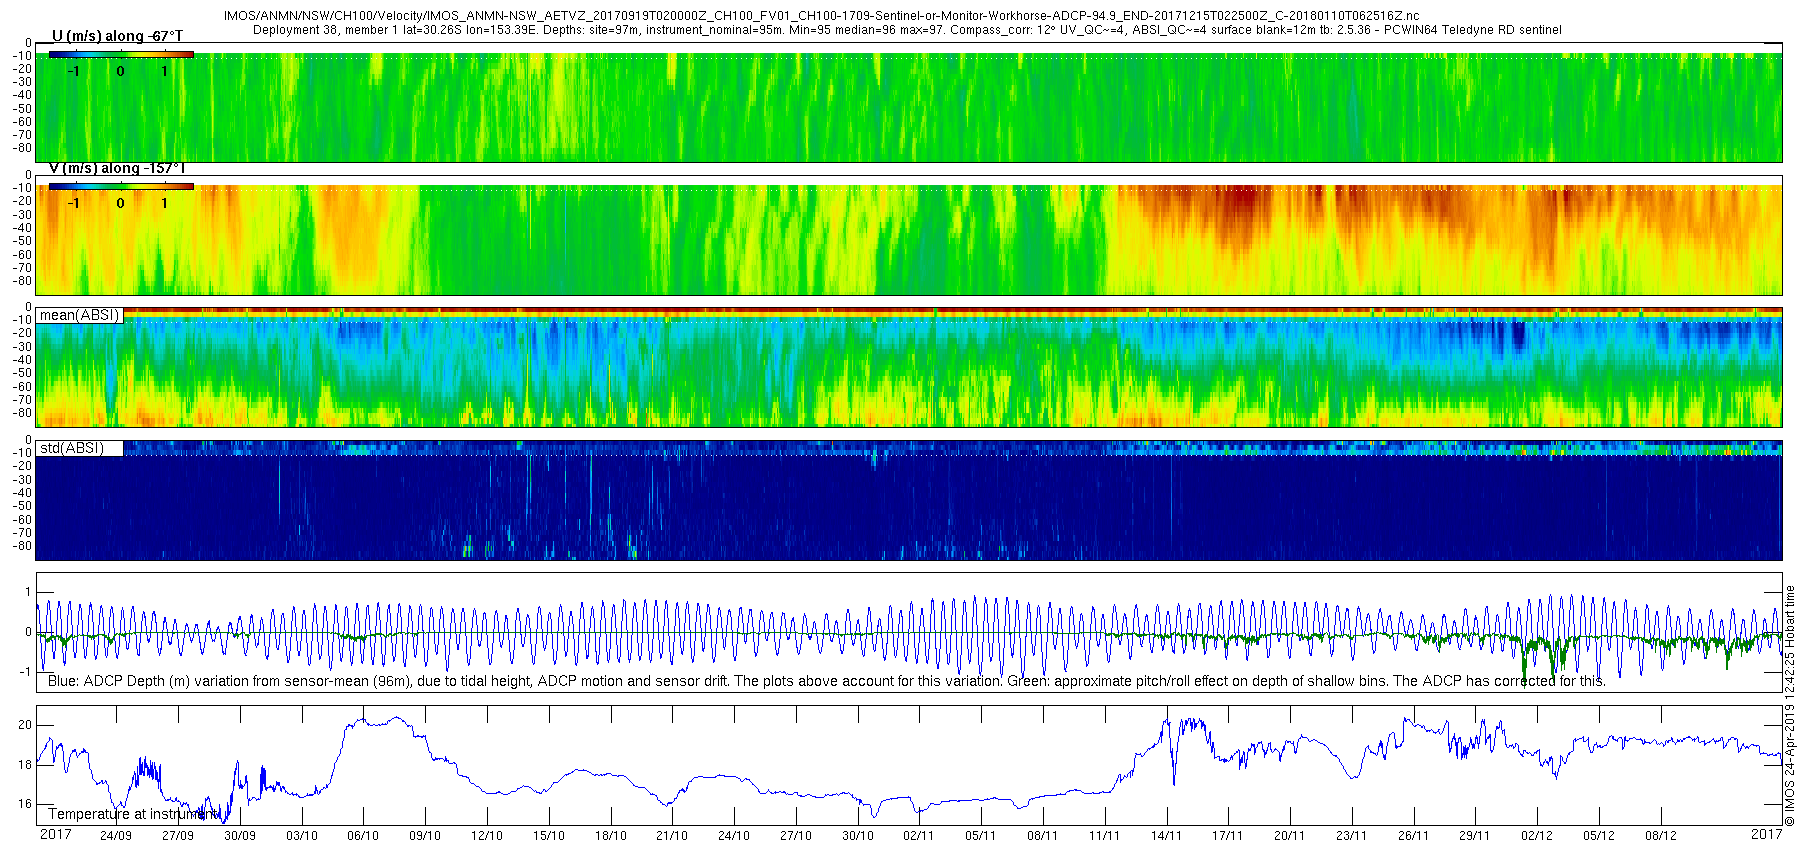Click the 14/11 date tick label
The width and height of the screenshot is (1800, 850).
pyautogui.click(x=1166, y=836)
